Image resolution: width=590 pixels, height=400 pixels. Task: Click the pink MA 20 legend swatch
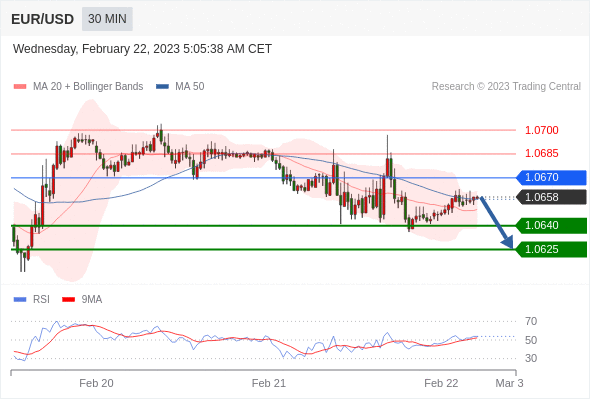click(20, 87)
